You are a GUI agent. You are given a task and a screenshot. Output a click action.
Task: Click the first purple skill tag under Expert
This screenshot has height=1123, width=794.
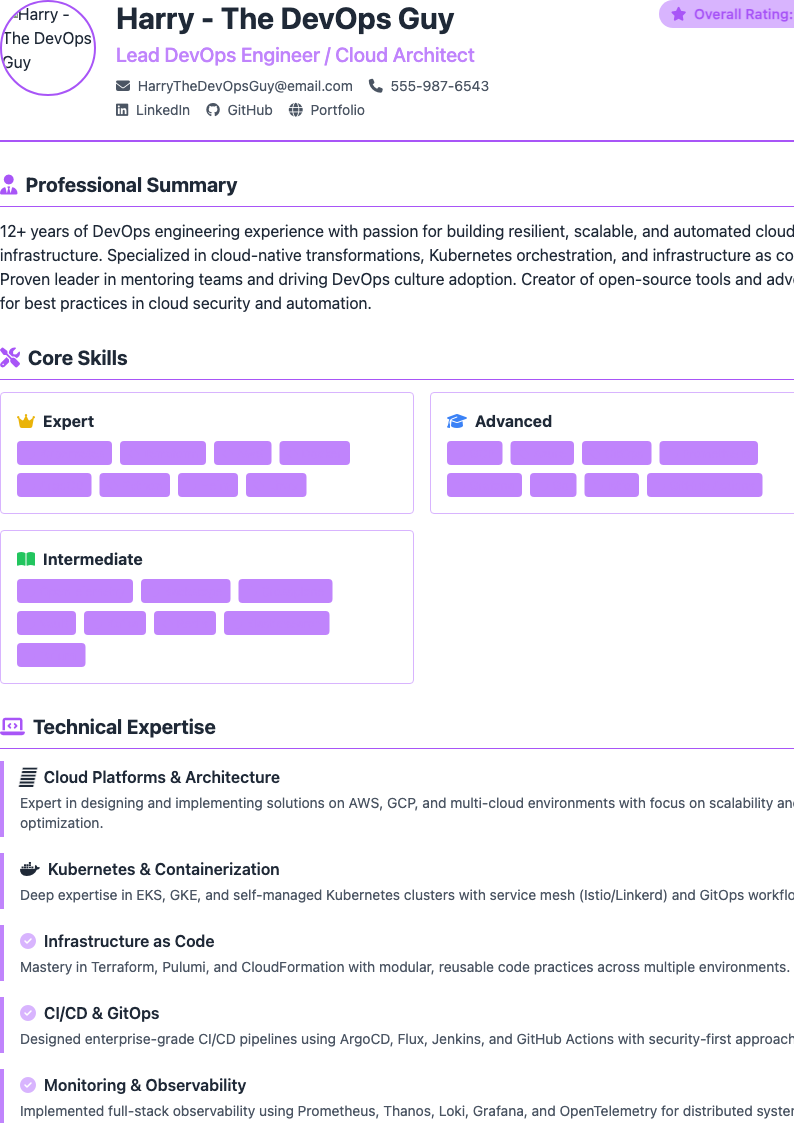point(64,453)
